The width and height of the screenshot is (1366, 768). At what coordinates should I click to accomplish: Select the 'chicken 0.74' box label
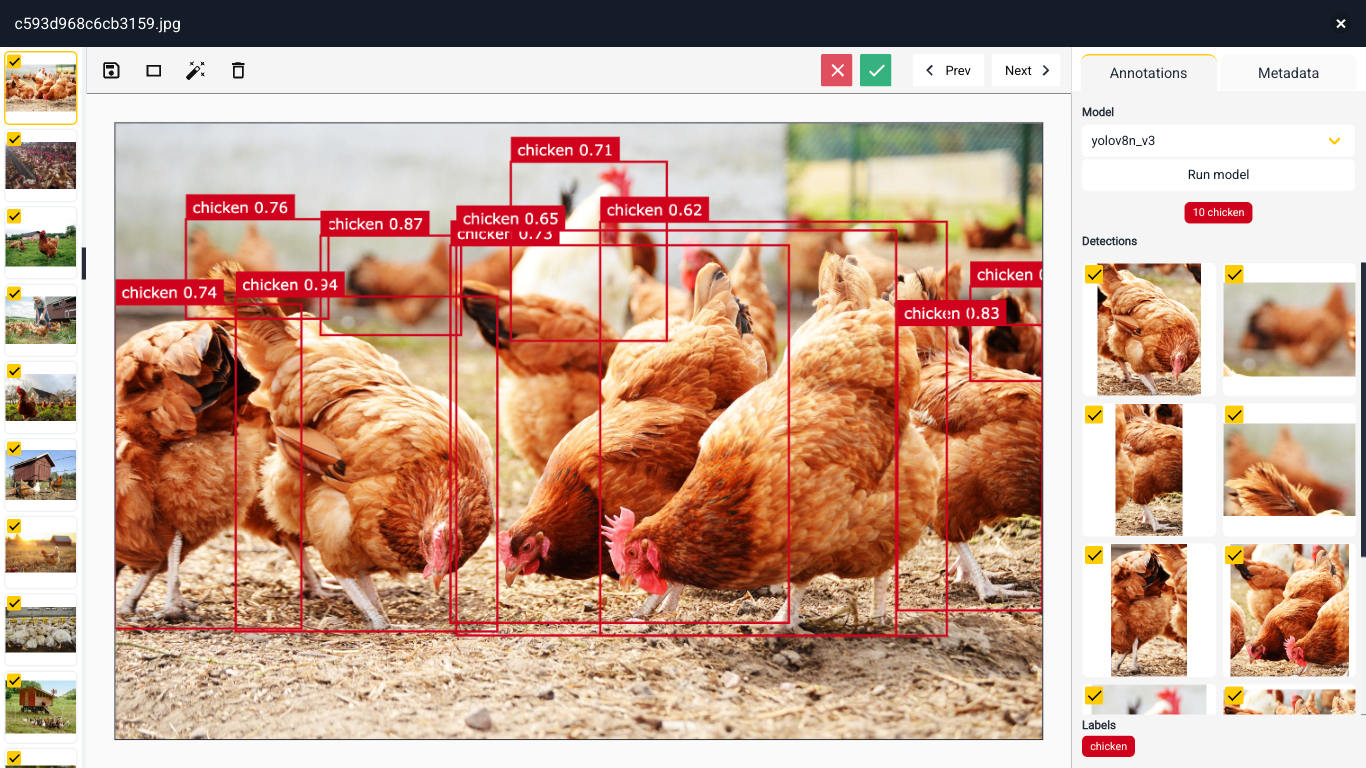tap(169, 293)
